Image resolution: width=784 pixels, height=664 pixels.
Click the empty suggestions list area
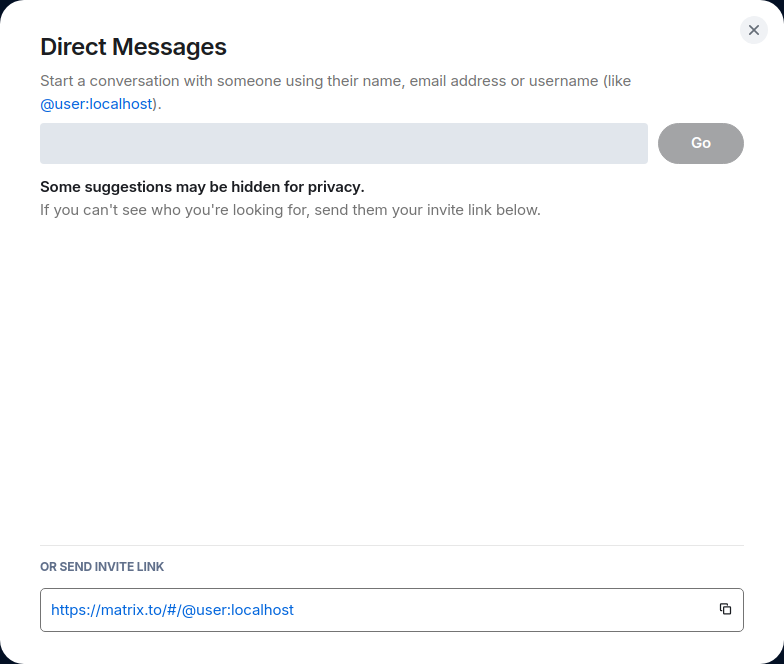[391, 380]
